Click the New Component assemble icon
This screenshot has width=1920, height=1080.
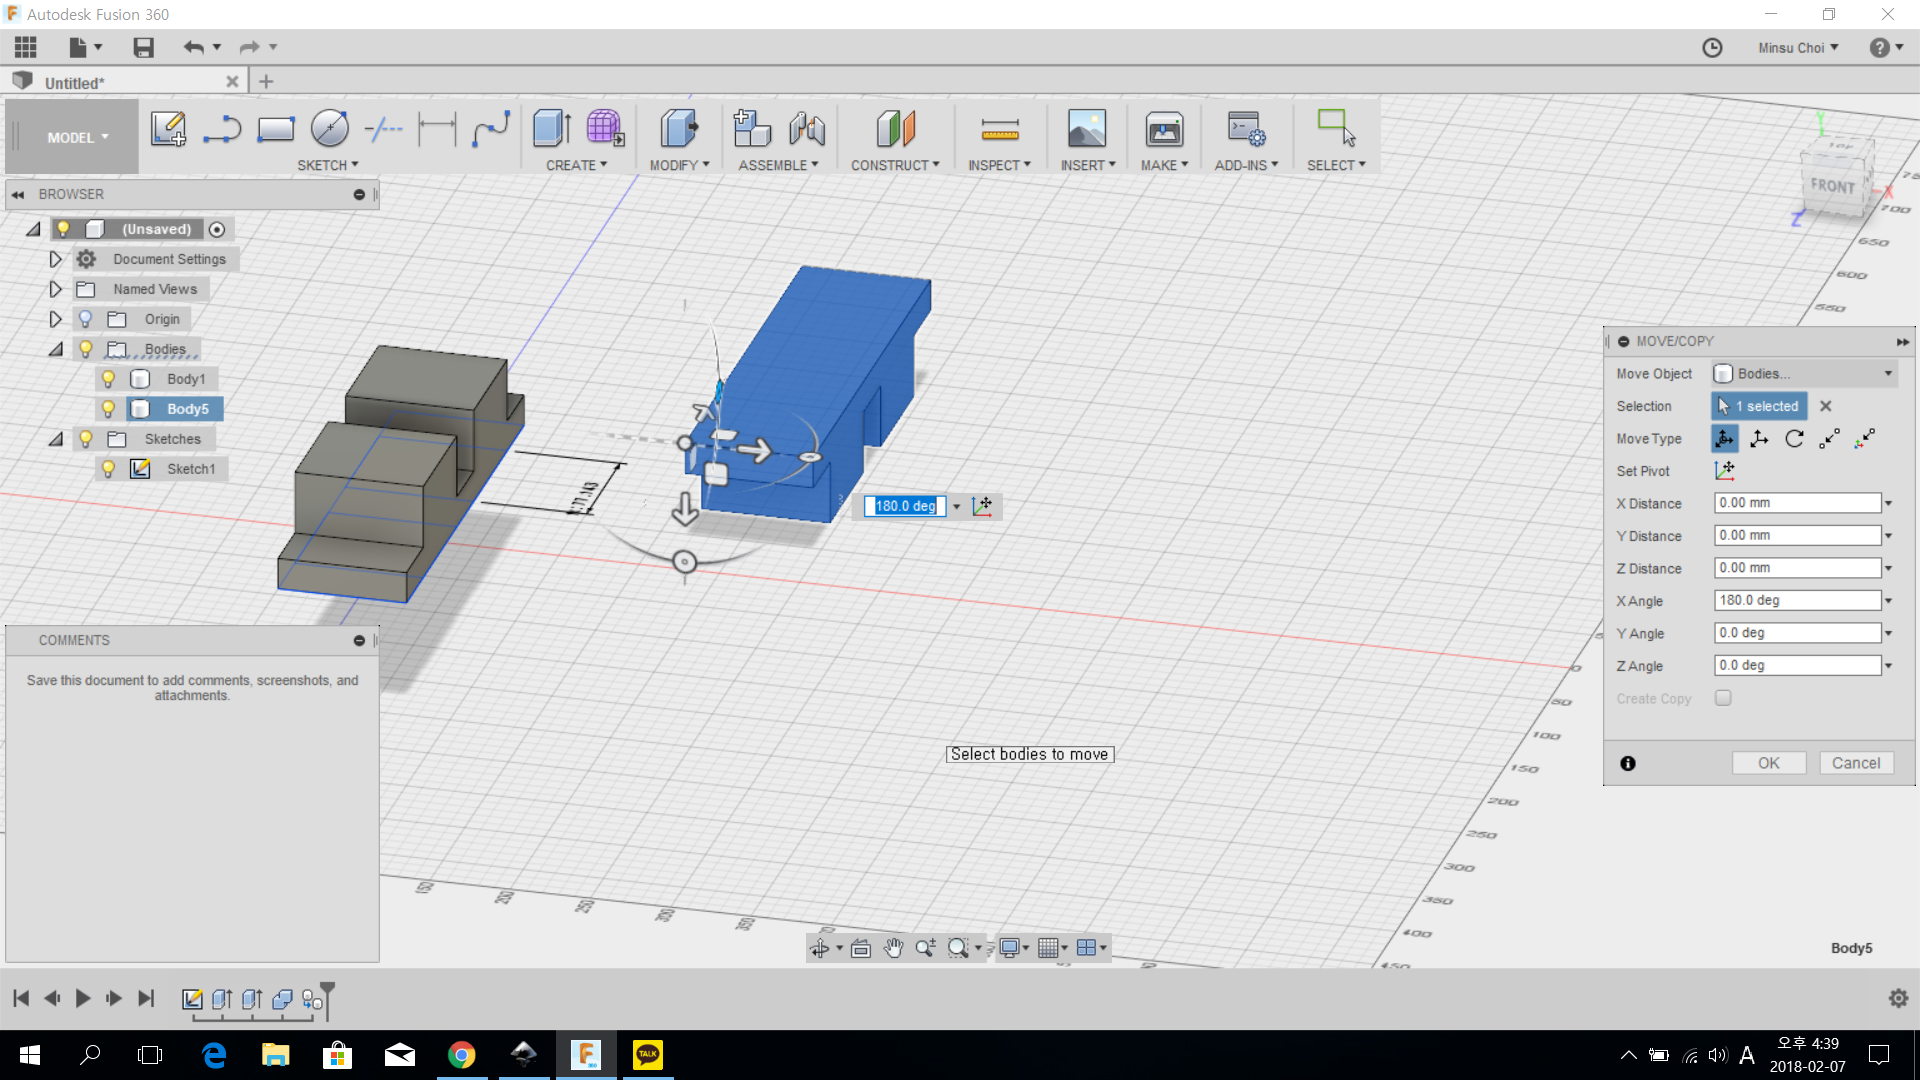[752, 129]
